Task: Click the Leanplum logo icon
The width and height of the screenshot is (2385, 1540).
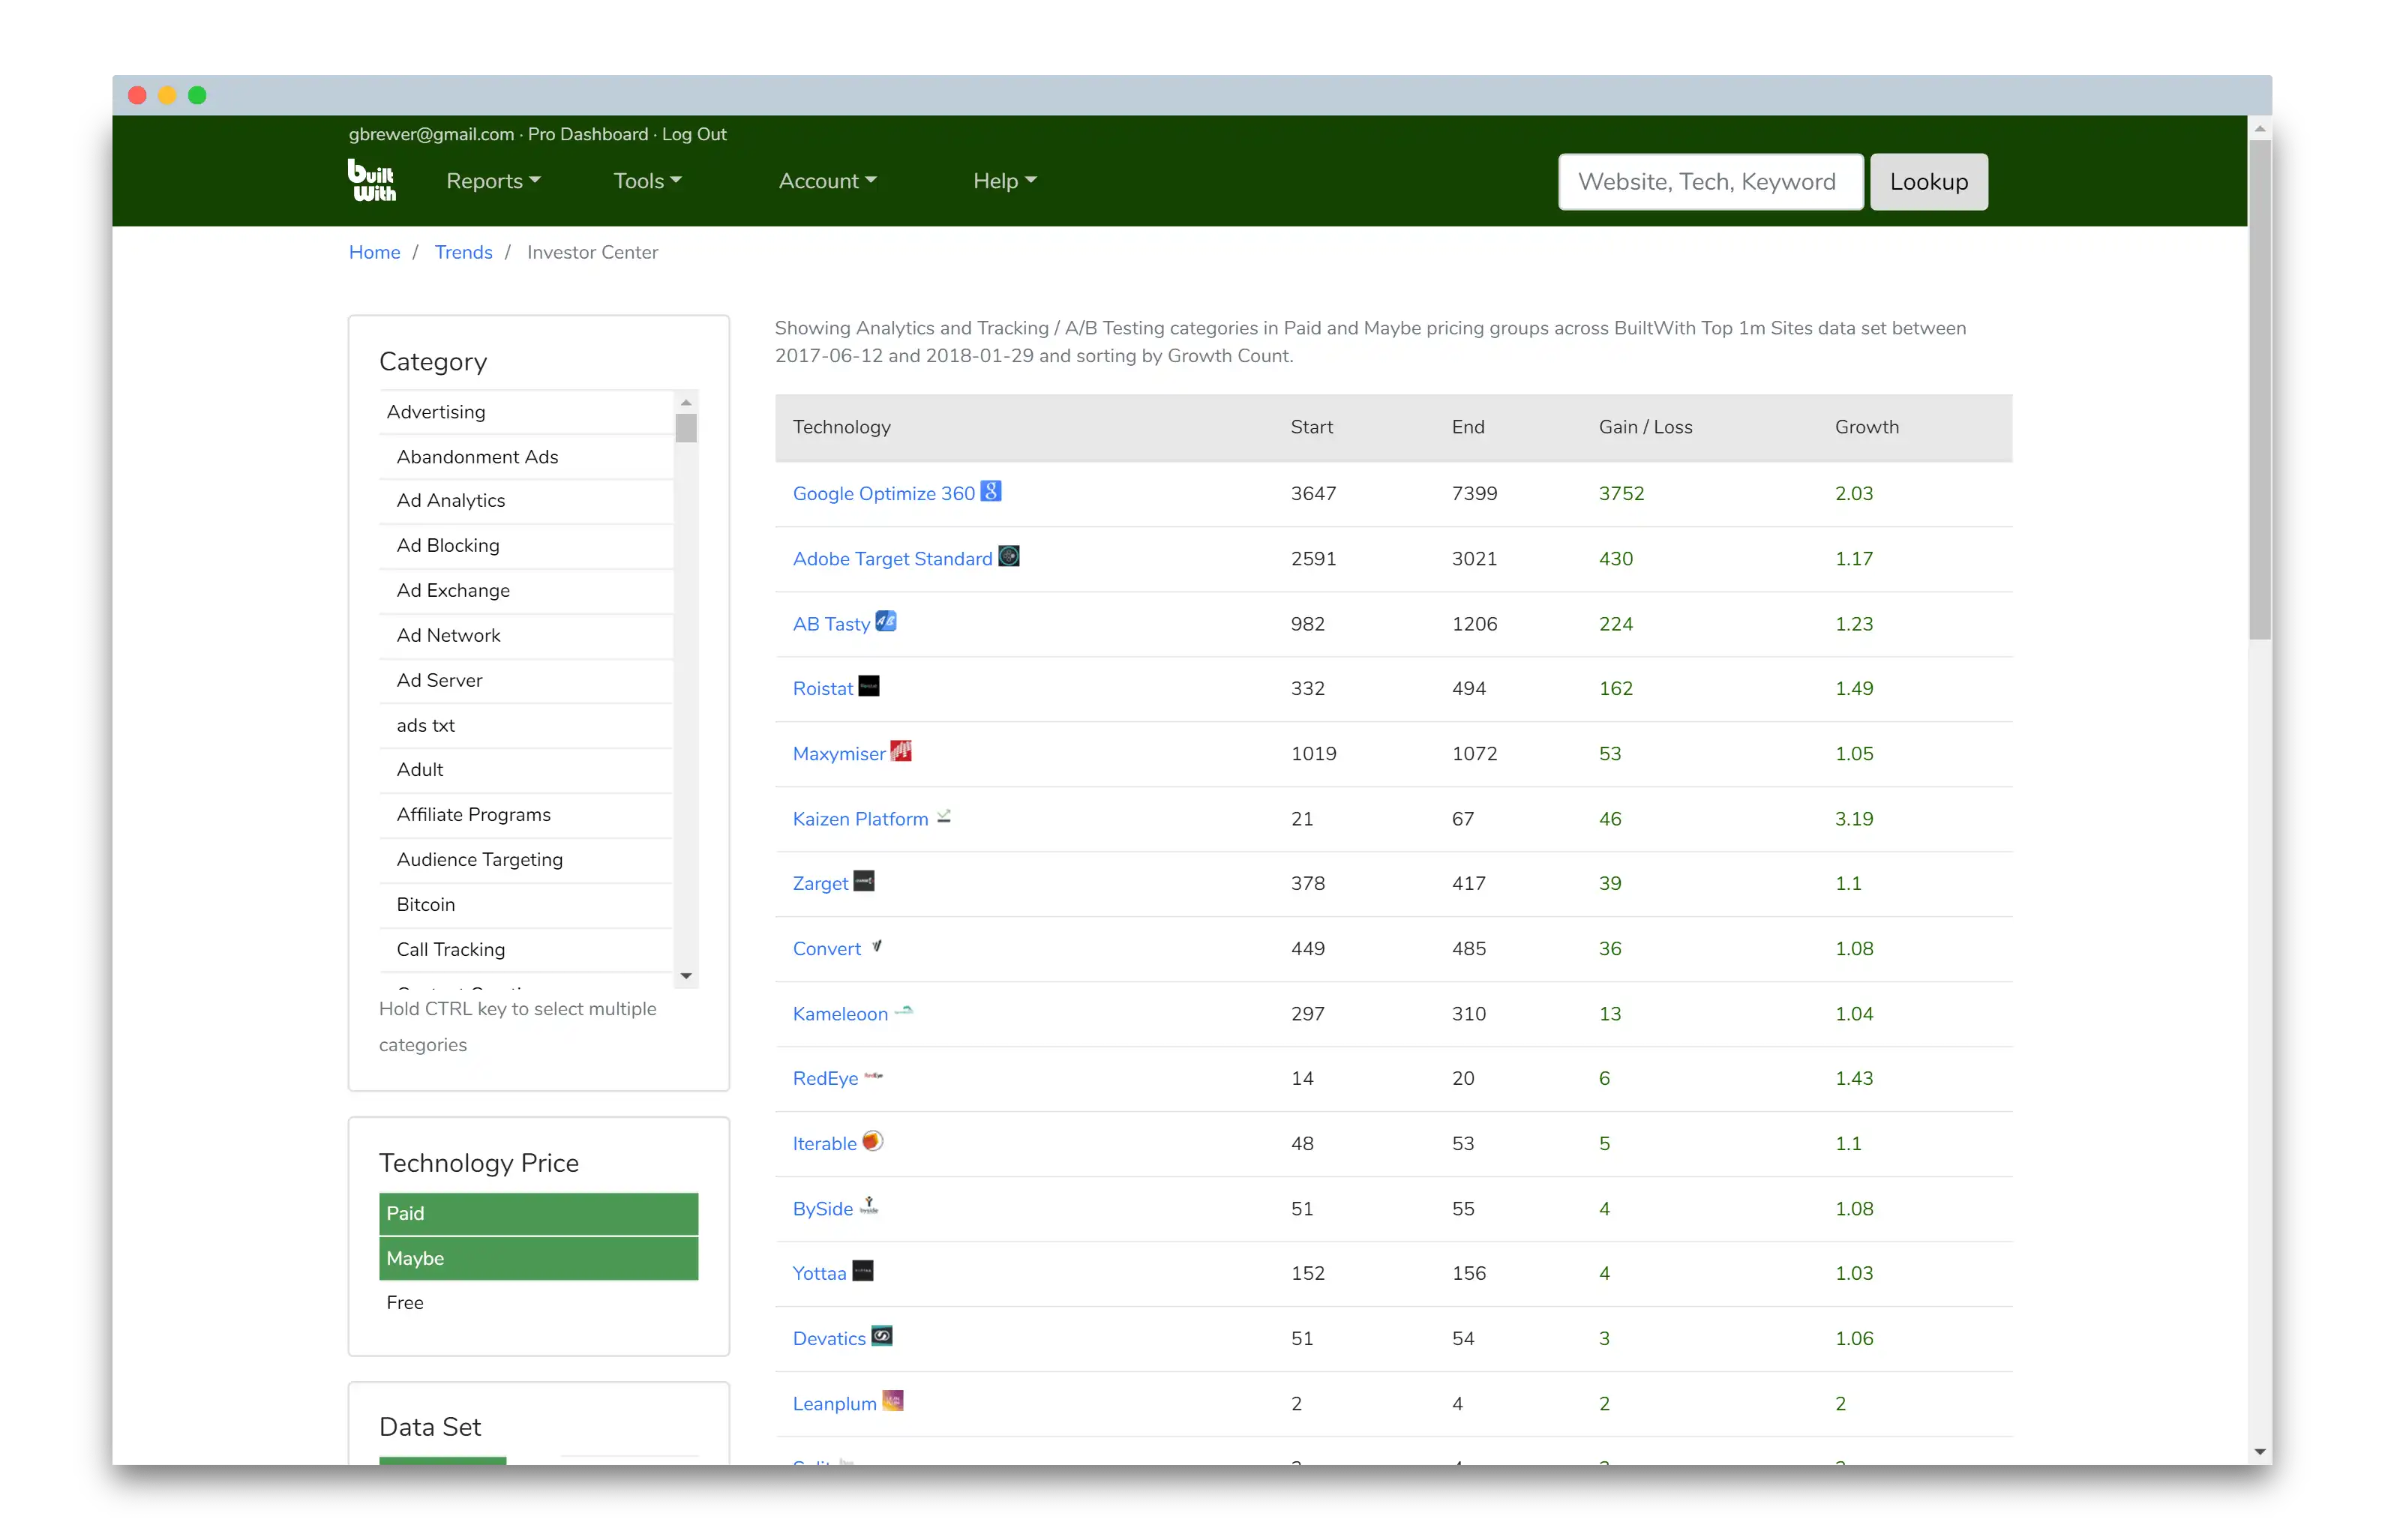Action: tap(893, 1401)
